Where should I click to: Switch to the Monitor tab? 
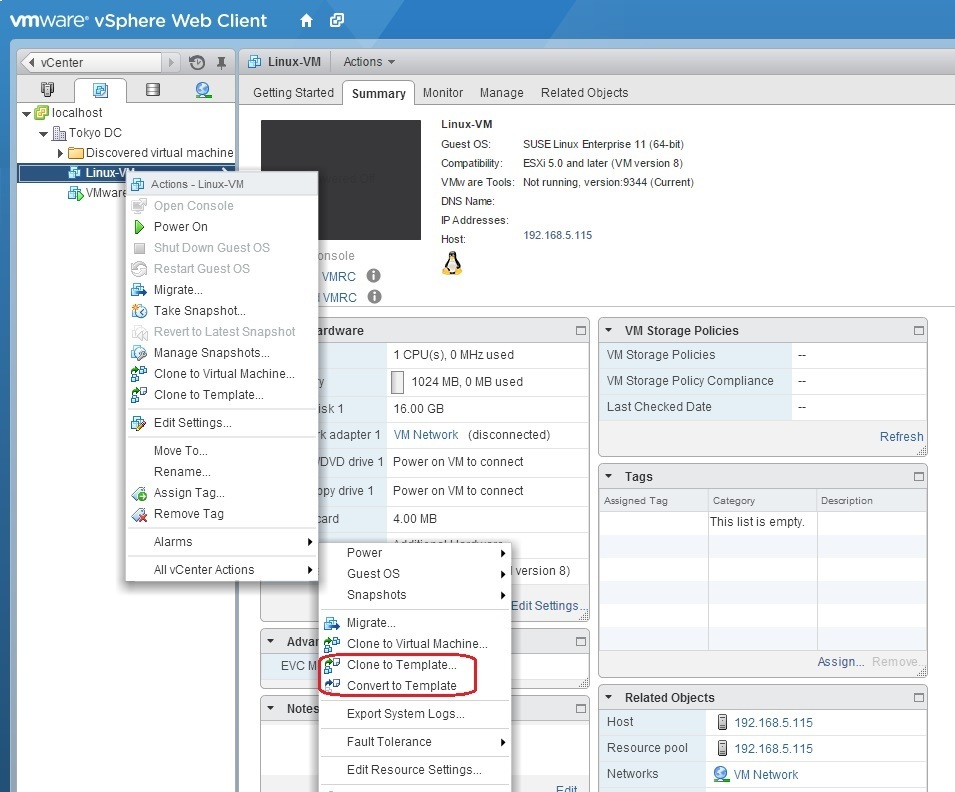pos(443,93)
